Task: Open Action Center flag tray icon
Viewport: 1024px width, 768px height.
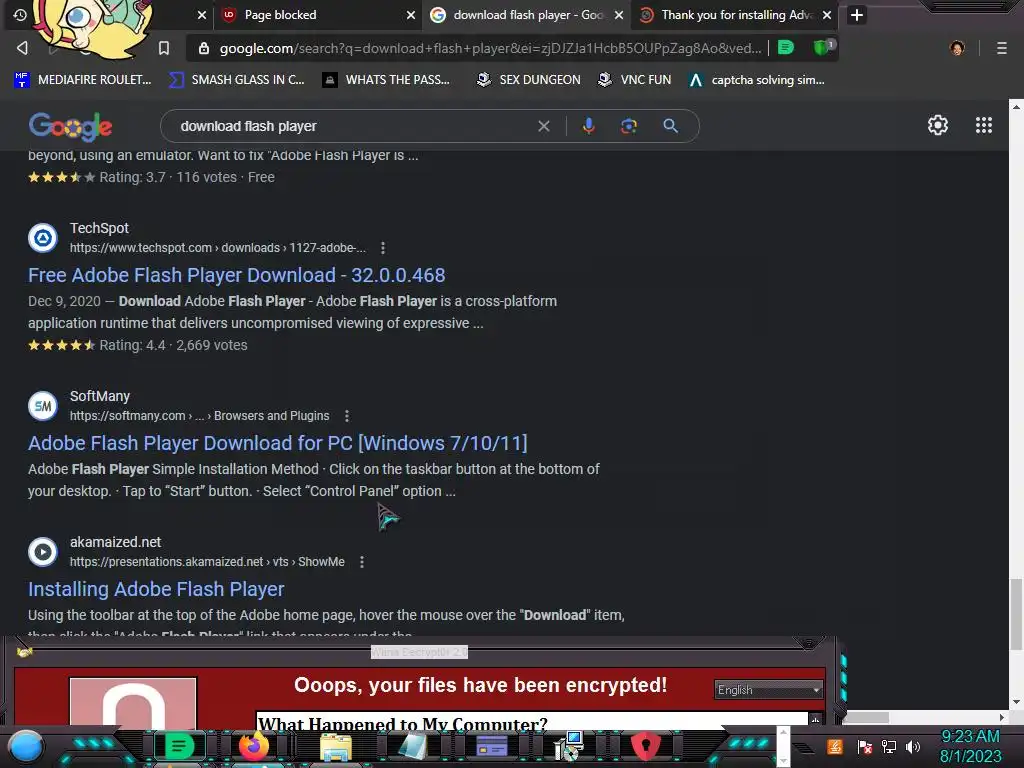Action: point(865,746)
